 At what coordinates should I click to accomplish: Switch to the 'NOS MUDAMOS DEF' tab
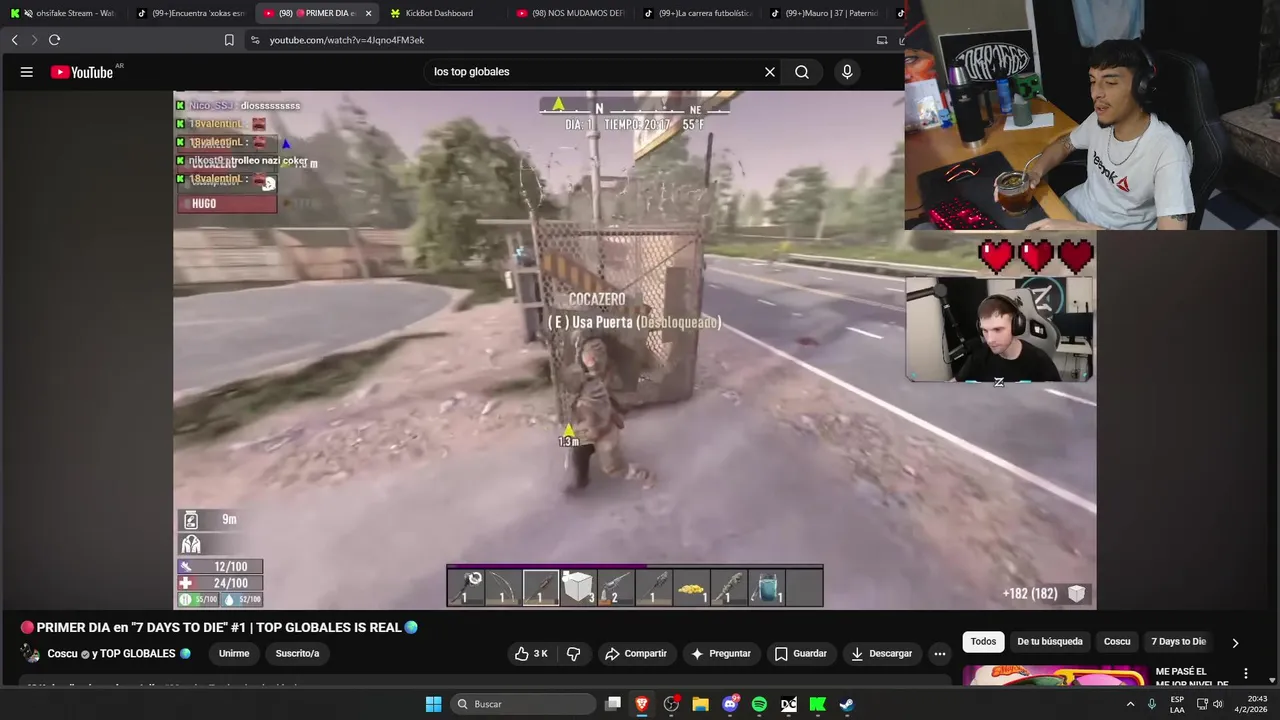569,13
